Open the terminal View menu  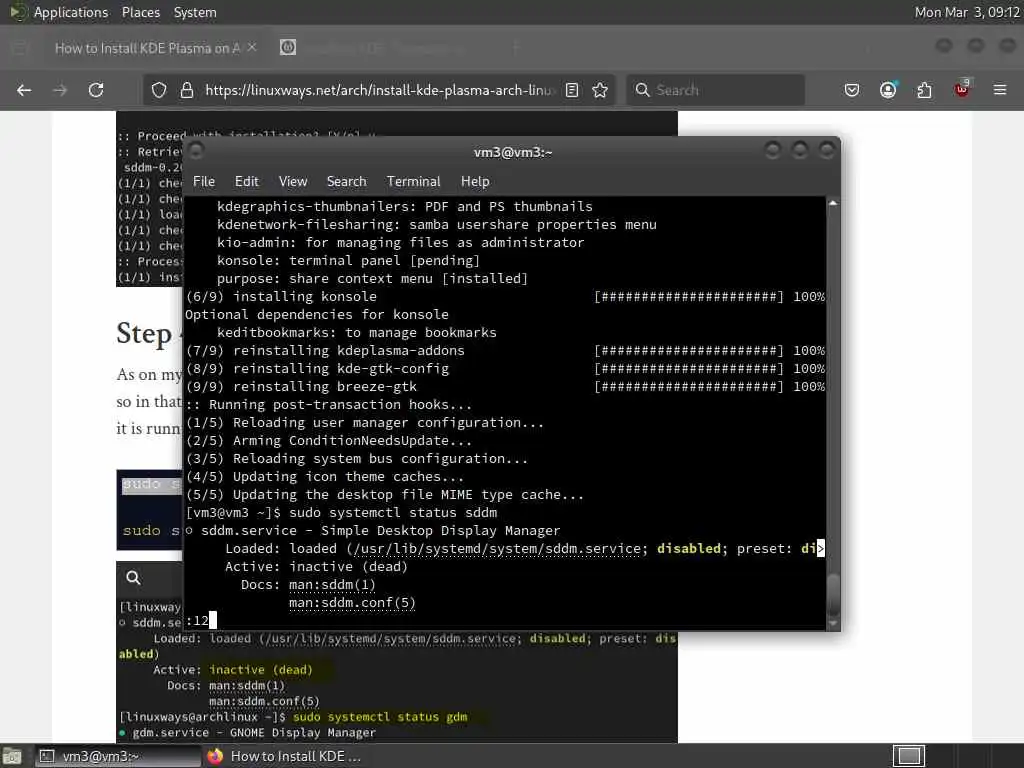pyautogui.click(x=293, y=182)
